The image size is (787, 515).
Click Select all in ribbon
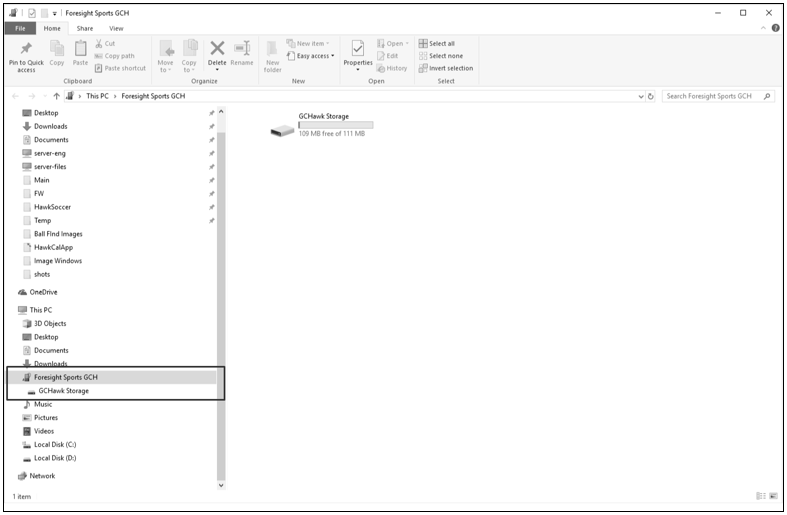click(x=437, y=43)
